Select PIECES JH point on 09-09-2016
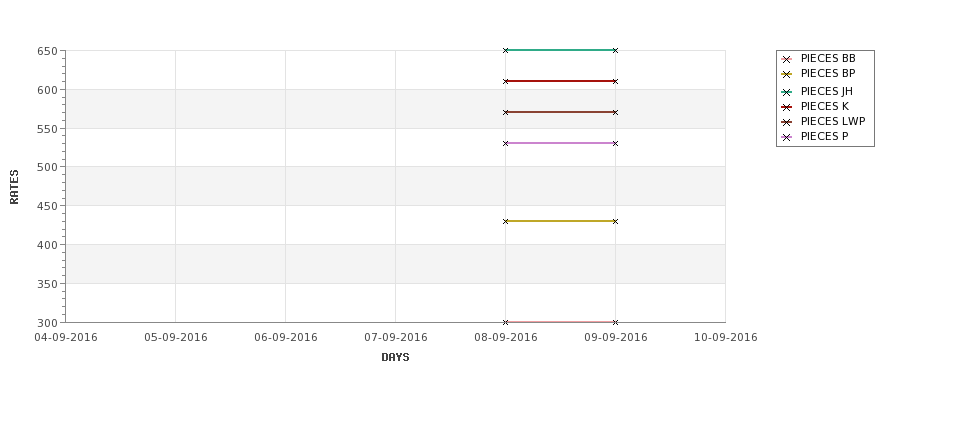 (616, 50)
